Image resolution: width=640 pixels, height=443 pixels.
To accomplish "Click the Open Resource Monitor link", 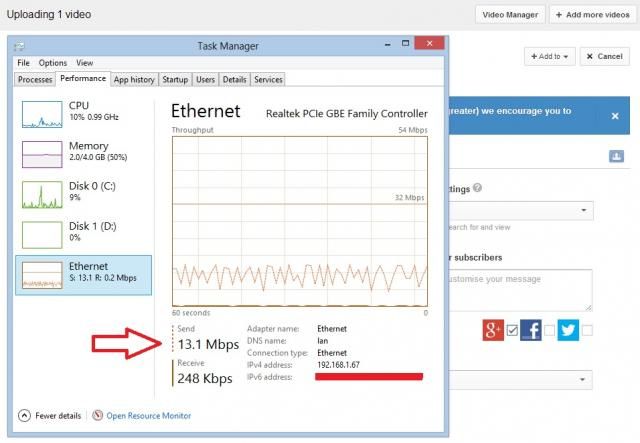I will [147, 416].
